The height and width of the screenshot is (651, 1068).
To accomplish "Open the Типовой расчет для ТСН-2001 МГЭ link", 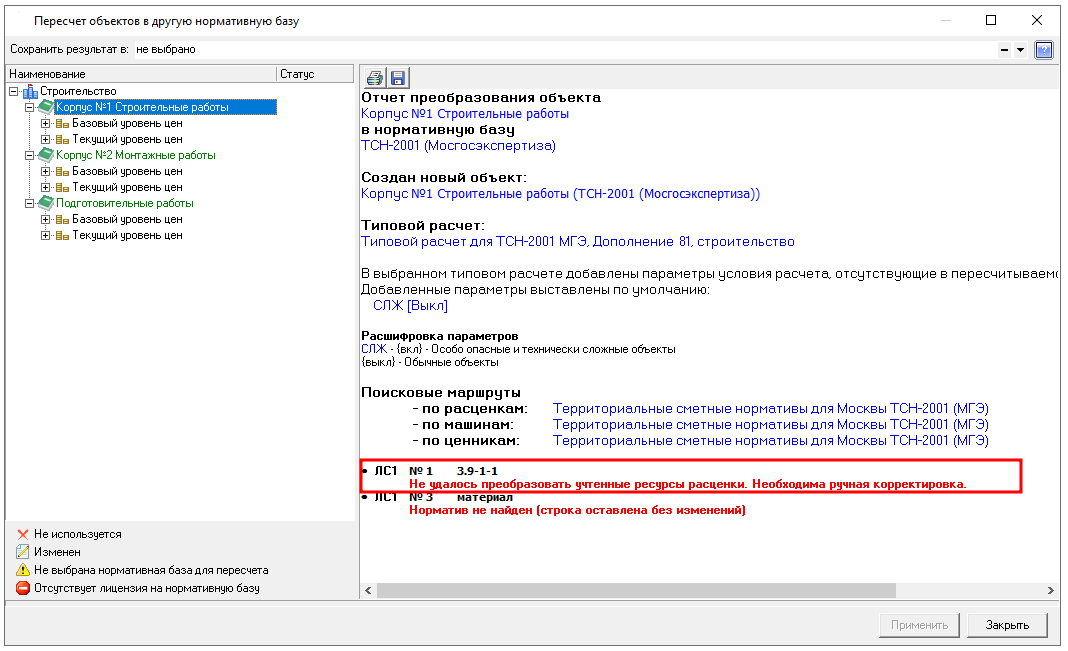I will (577, 242).
